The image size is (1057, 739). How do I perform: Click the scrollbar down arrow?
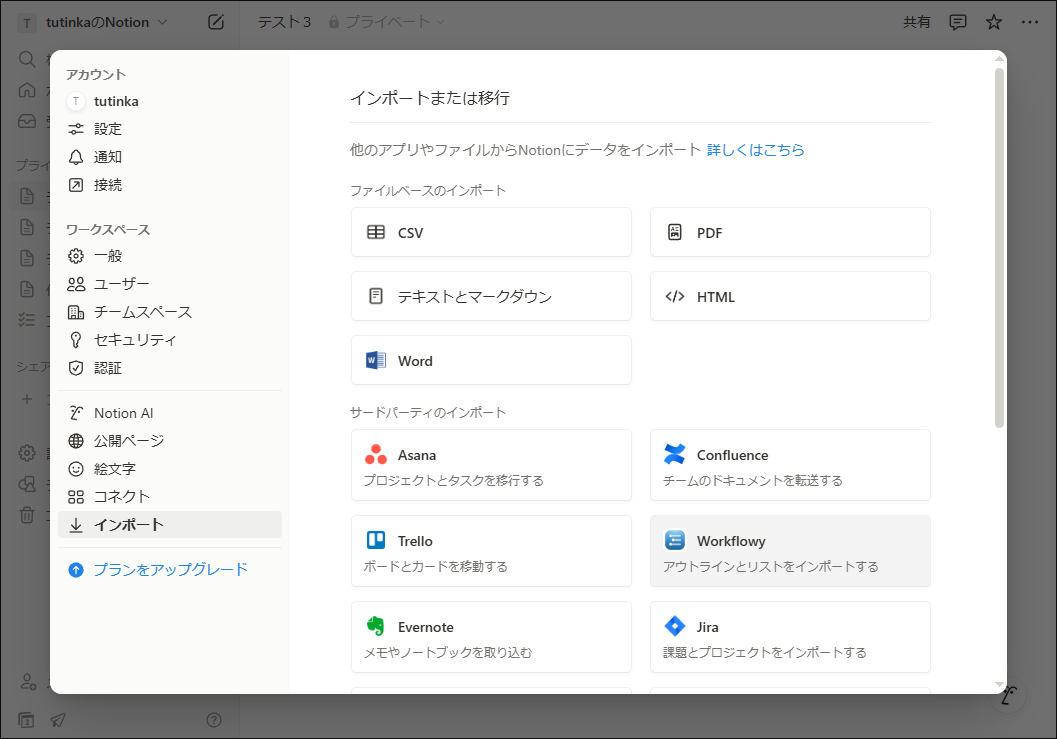click(x=999, y=684)
